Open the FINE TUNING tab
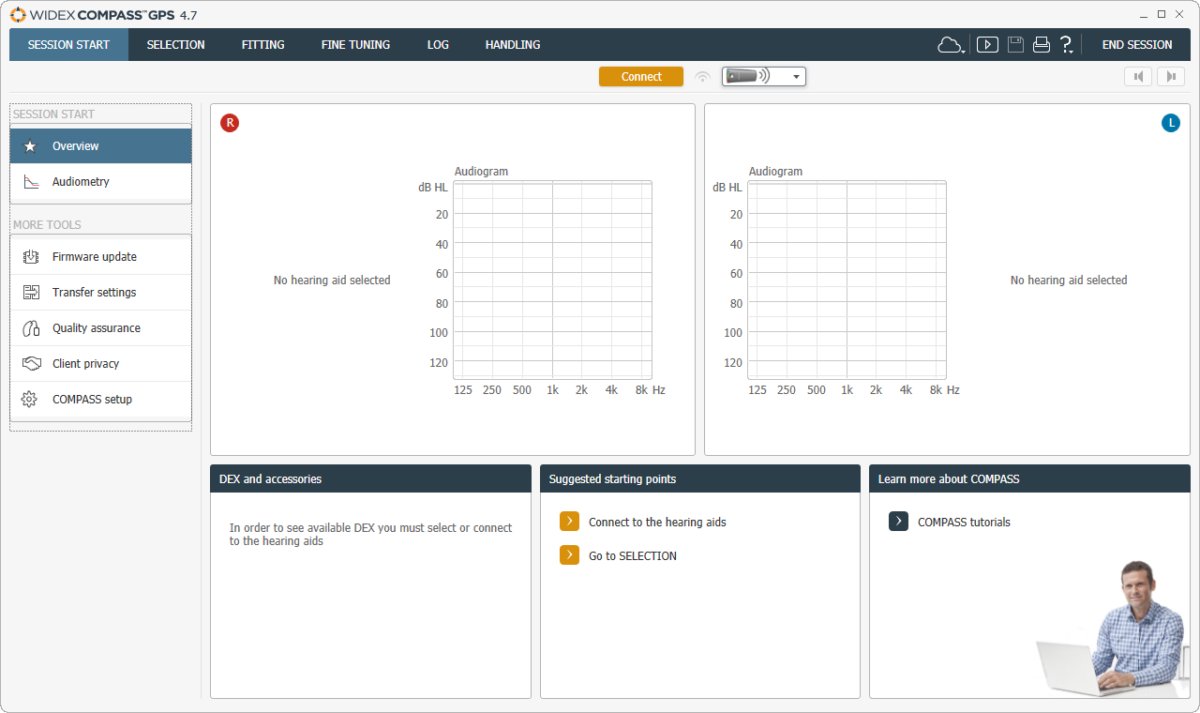Screen dimensions: 1200x713 coord(355,45)
